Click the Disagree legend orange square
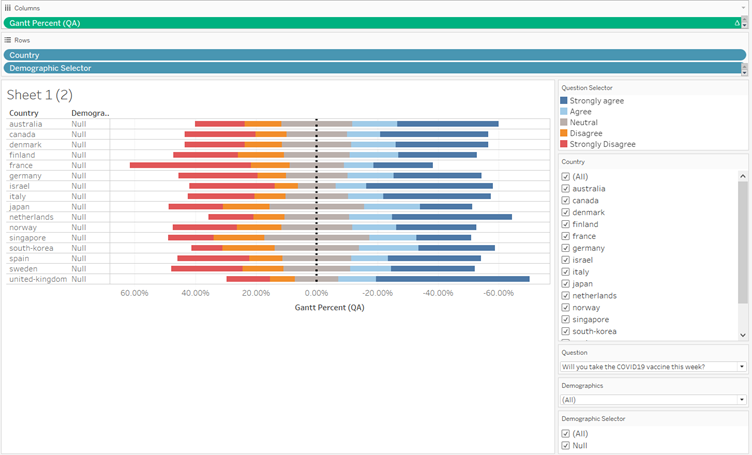Viewport: 752px width, 455px height. click(x=565, y=133)
